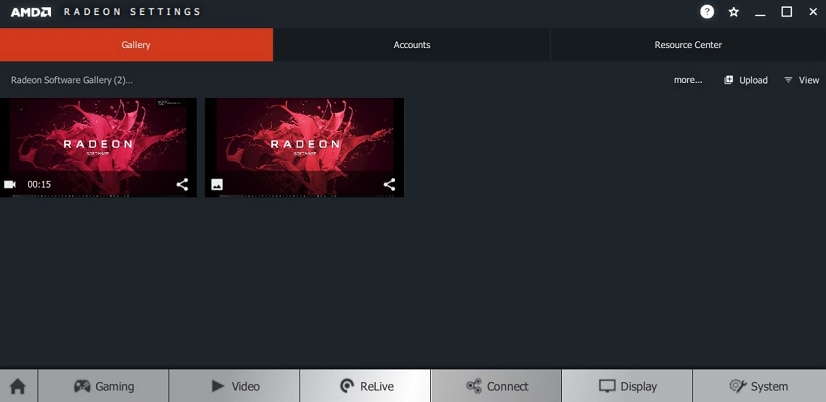Open the Display section
This screenshot has height=402, width=826.
click(627, 386)
